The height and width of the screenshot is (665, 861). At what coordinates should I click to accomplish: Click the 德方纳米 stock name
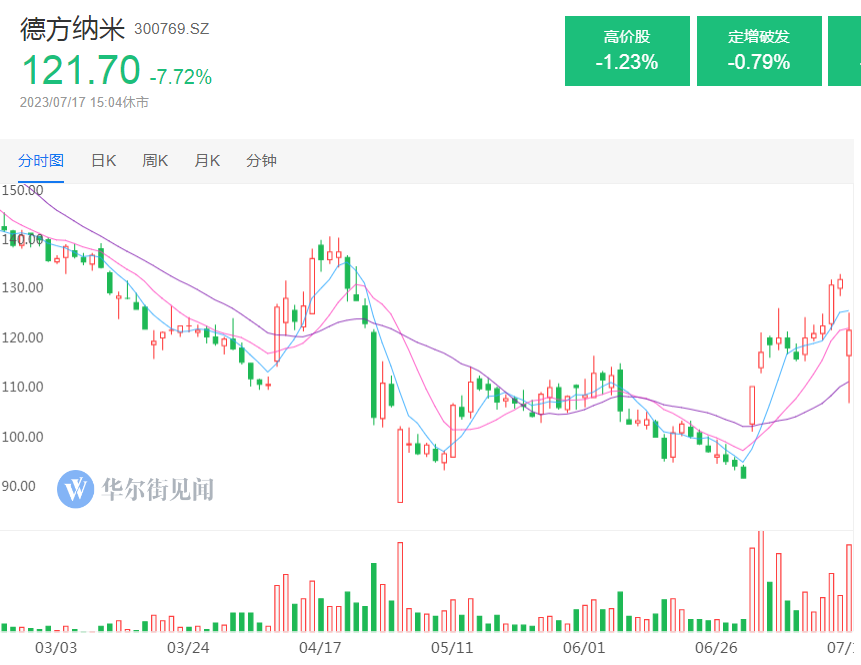click(73, 29)
